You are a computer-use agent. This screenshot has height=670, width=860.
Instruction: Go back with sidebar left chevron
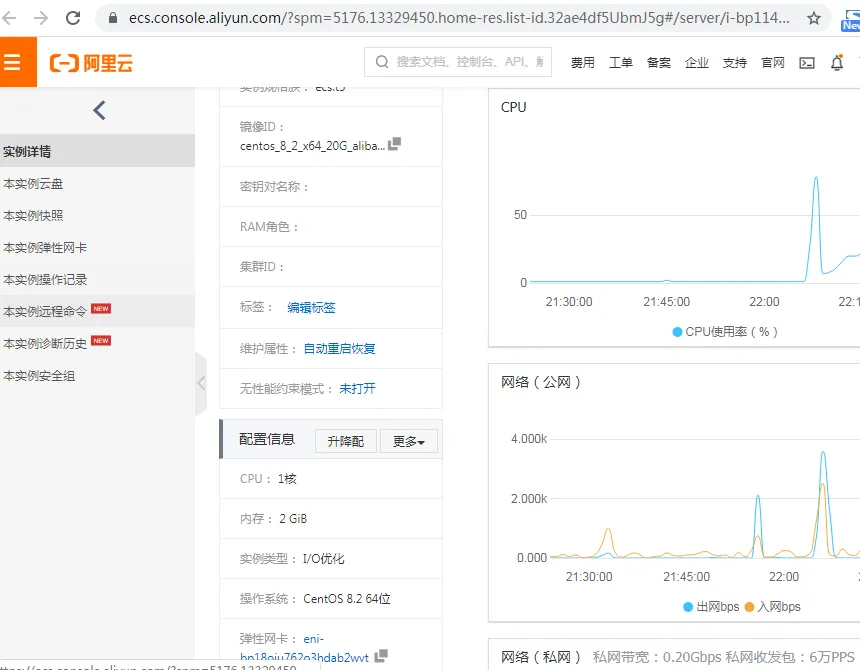pyautogui.click(x=99, y=110)
